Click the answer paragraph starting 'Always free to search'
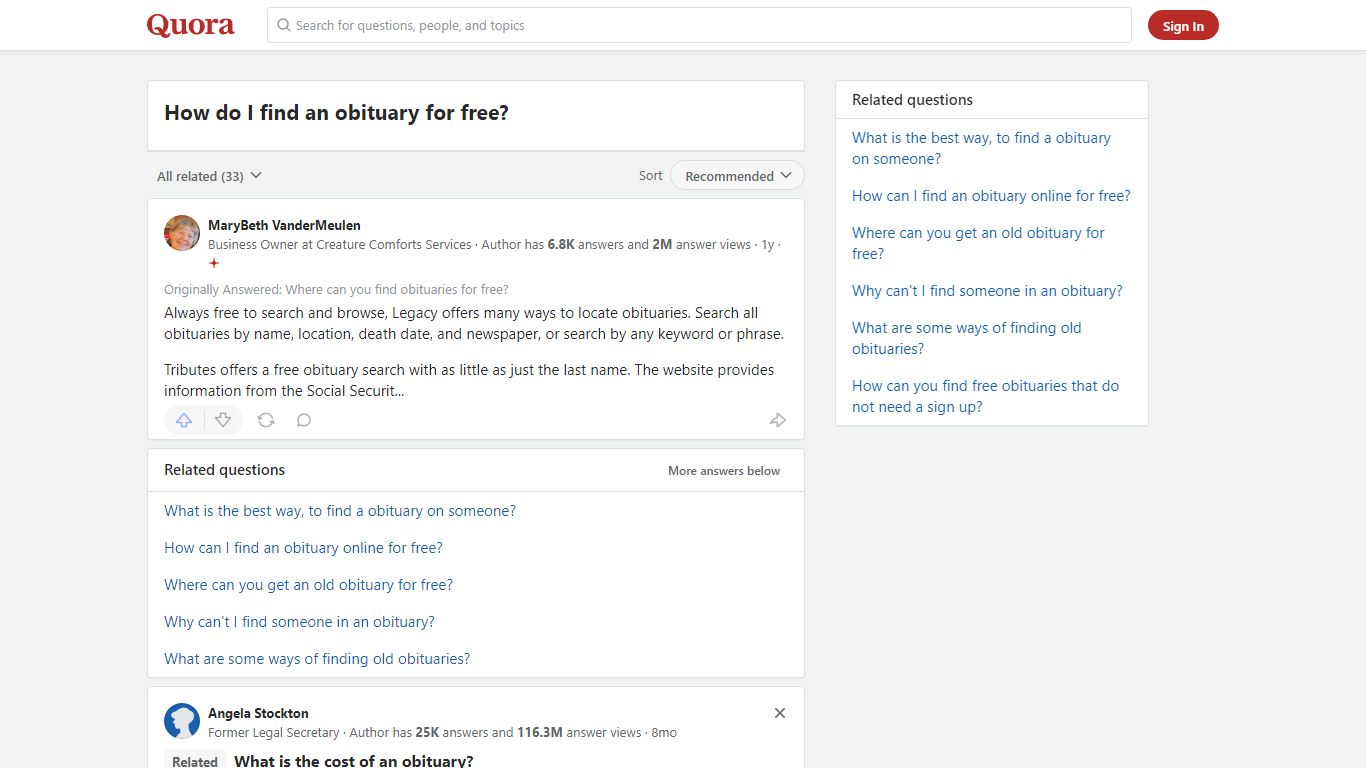The width and height of the screenshot is (1366, 768). coord(474,323)
